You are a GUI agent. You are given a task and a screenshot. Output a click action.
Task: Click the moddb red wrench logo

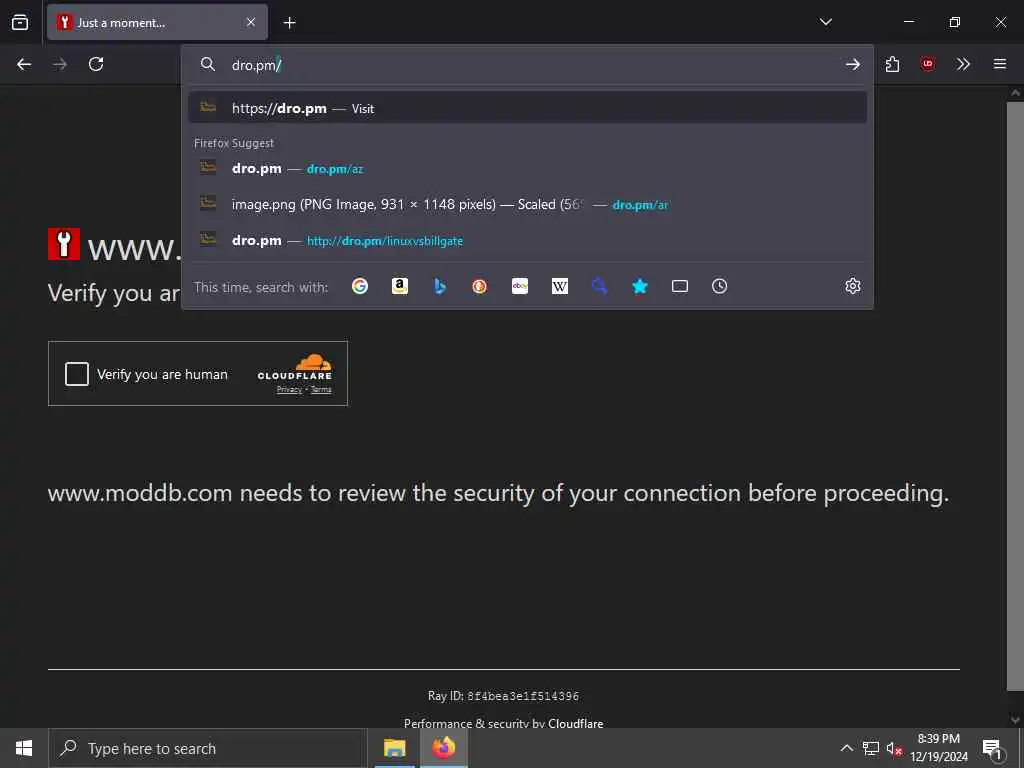click(x=64, y=244)
